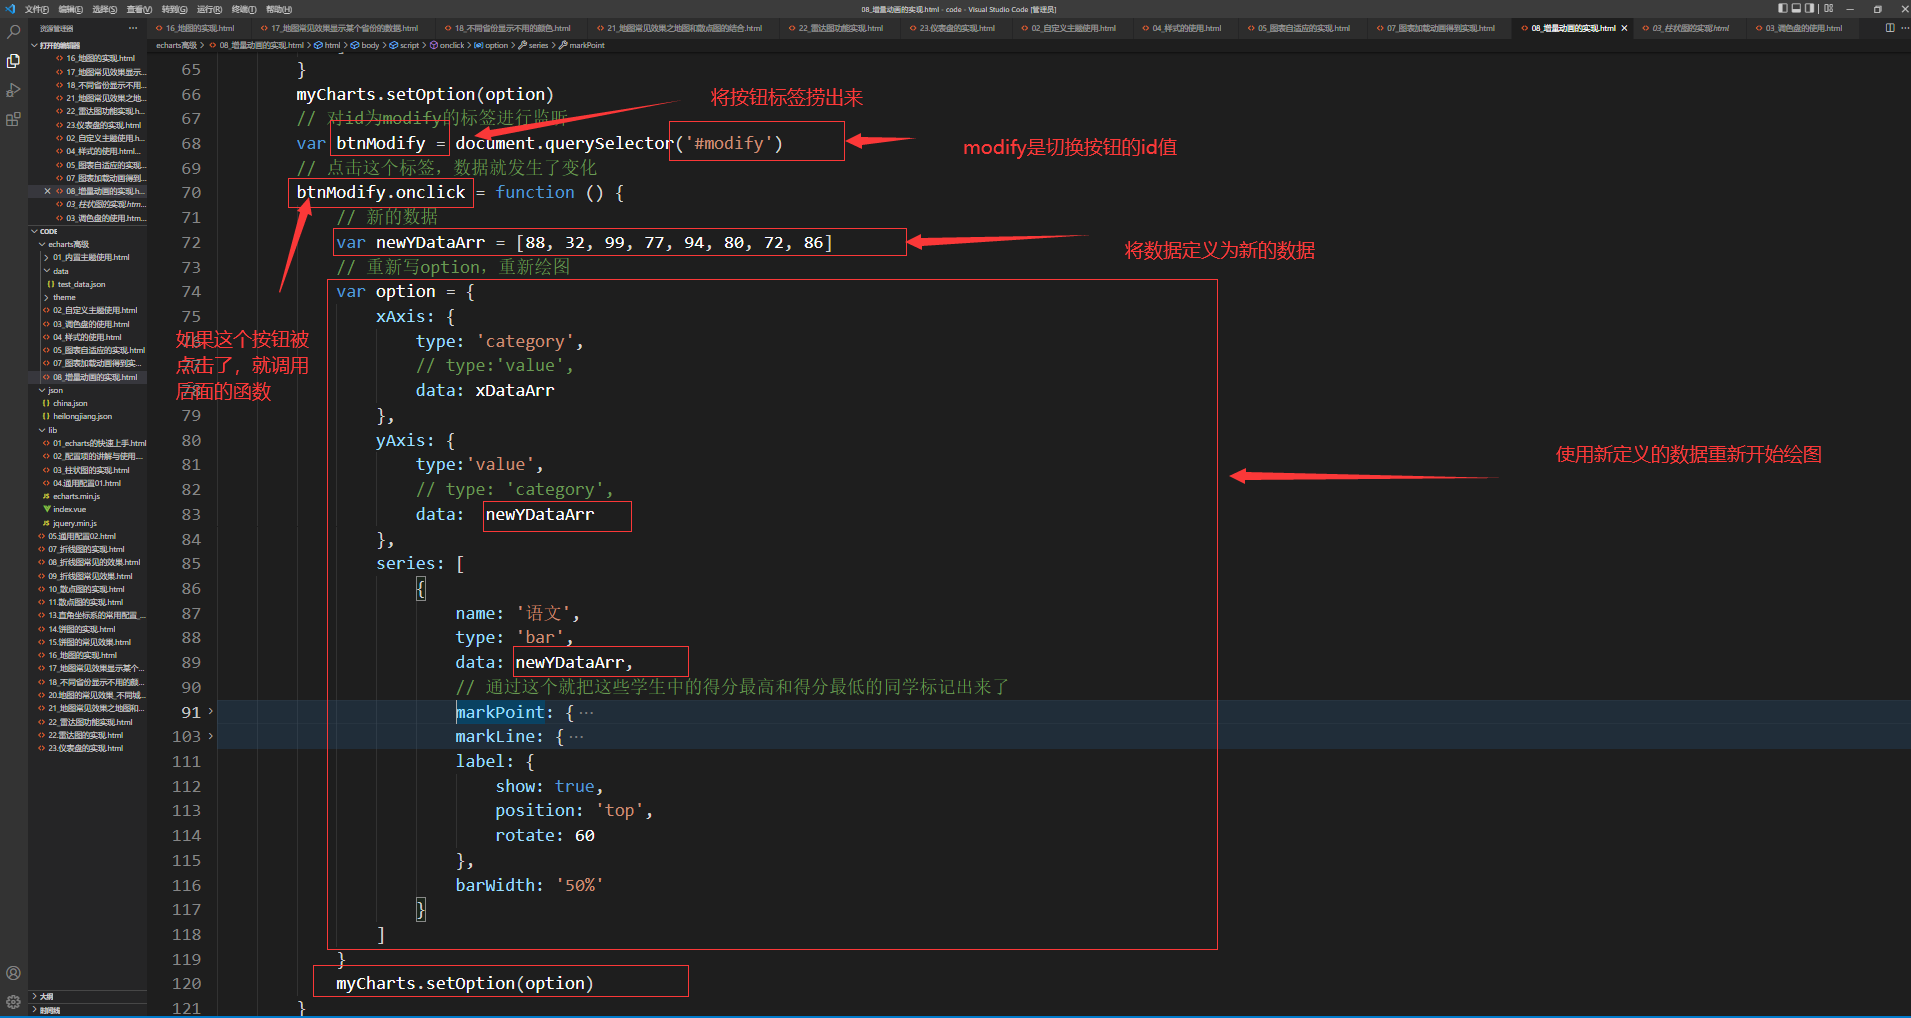The image size is (1911, 1018).
Task: Switch to 05_图表自适应的实现.html tab
Action: [x=1304, y=28]
